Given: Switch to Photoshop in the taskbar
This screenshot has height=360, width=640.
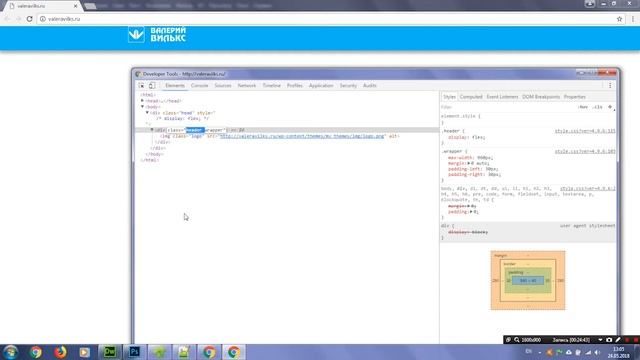Looking at the screenshot, I should (x=134, y=352).
